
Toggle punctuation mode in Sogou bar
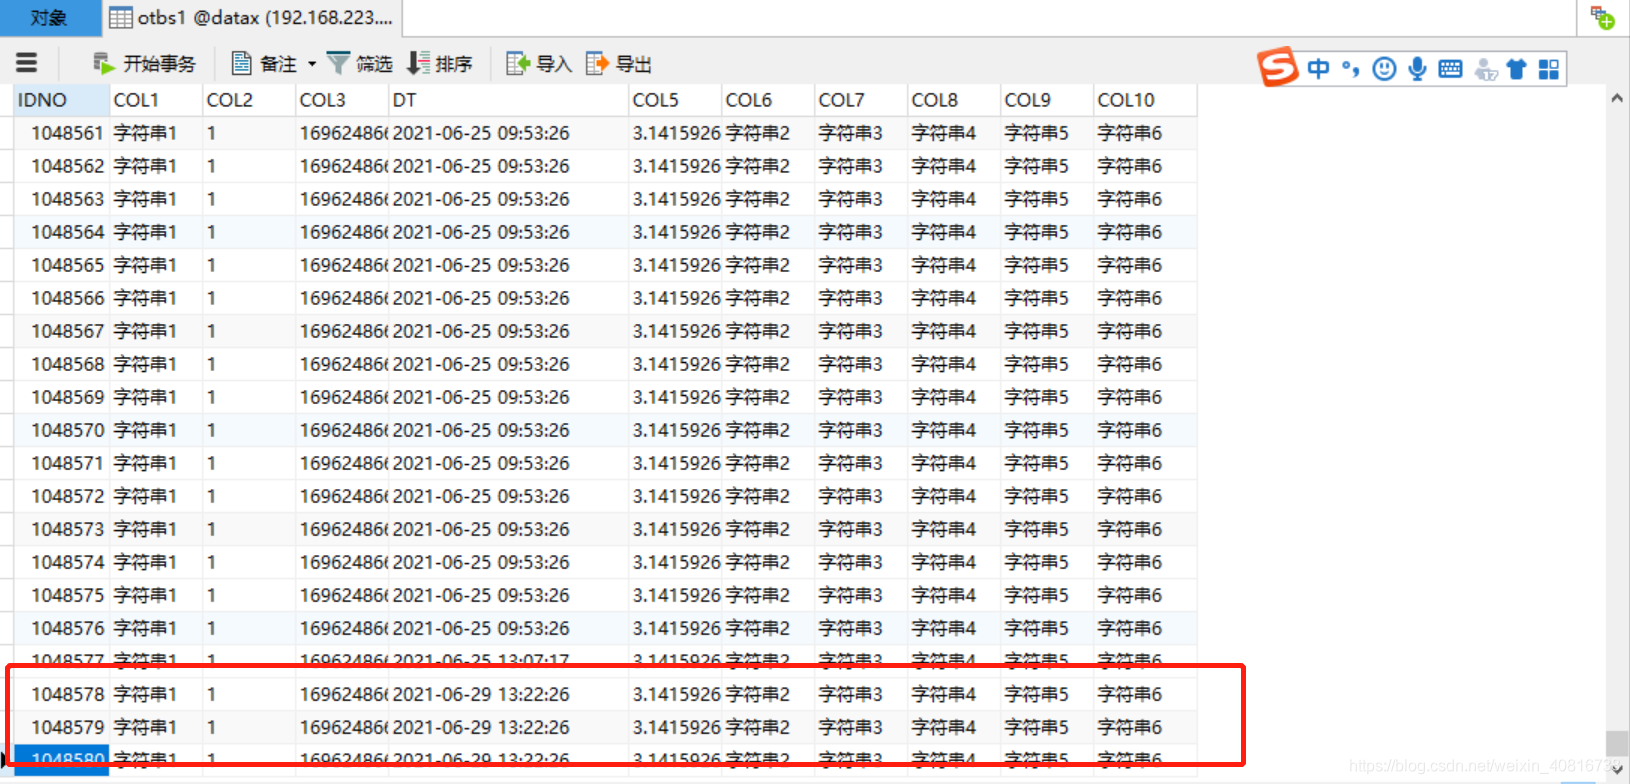coord(1351,68)
